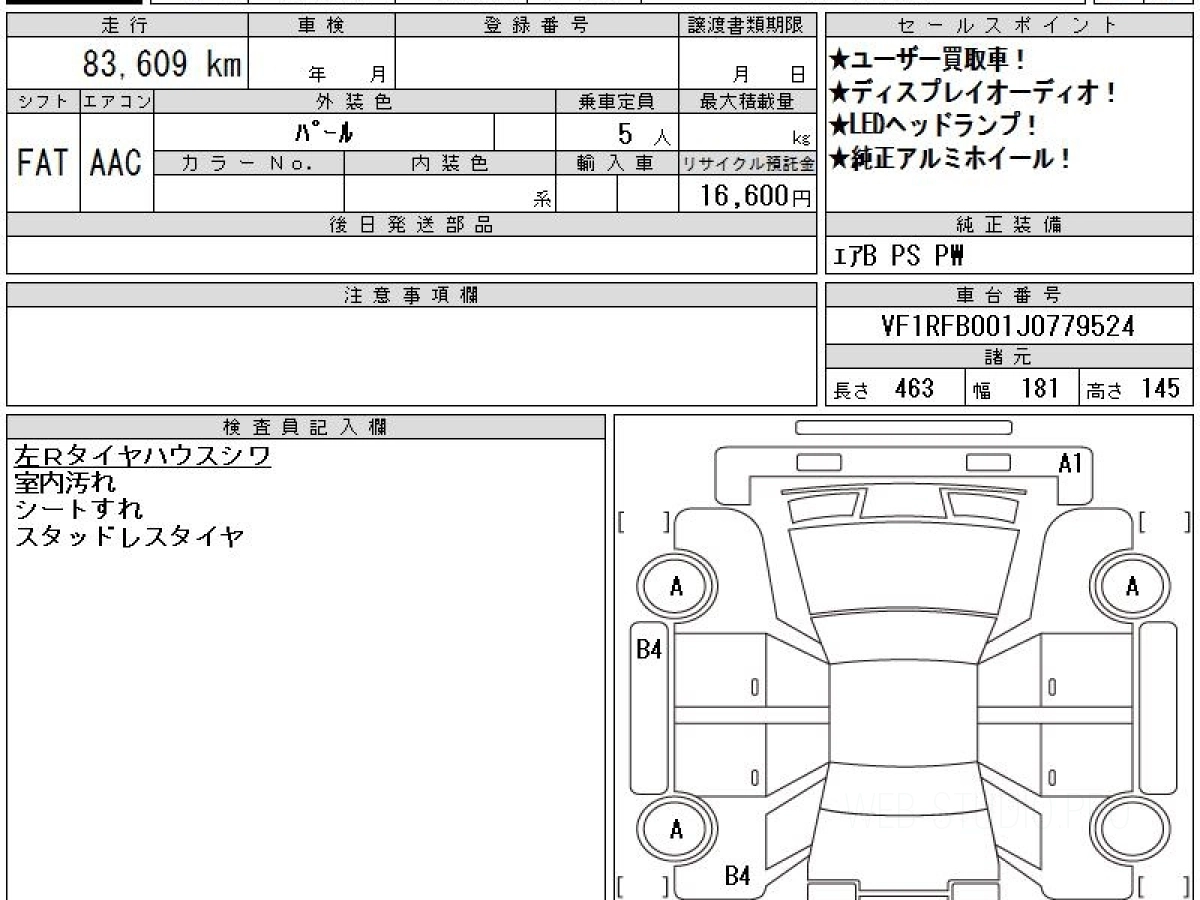Image resolution: width=1200 pixels, height=900 pixels.
Task: Select the chassis number VF1RFB001J0779524
Action: 1009,326
